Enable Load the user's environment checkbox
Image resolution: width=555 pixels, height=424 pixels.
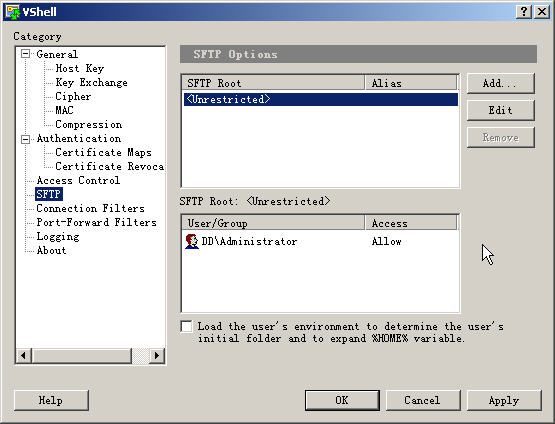click(x=186, y=326)
